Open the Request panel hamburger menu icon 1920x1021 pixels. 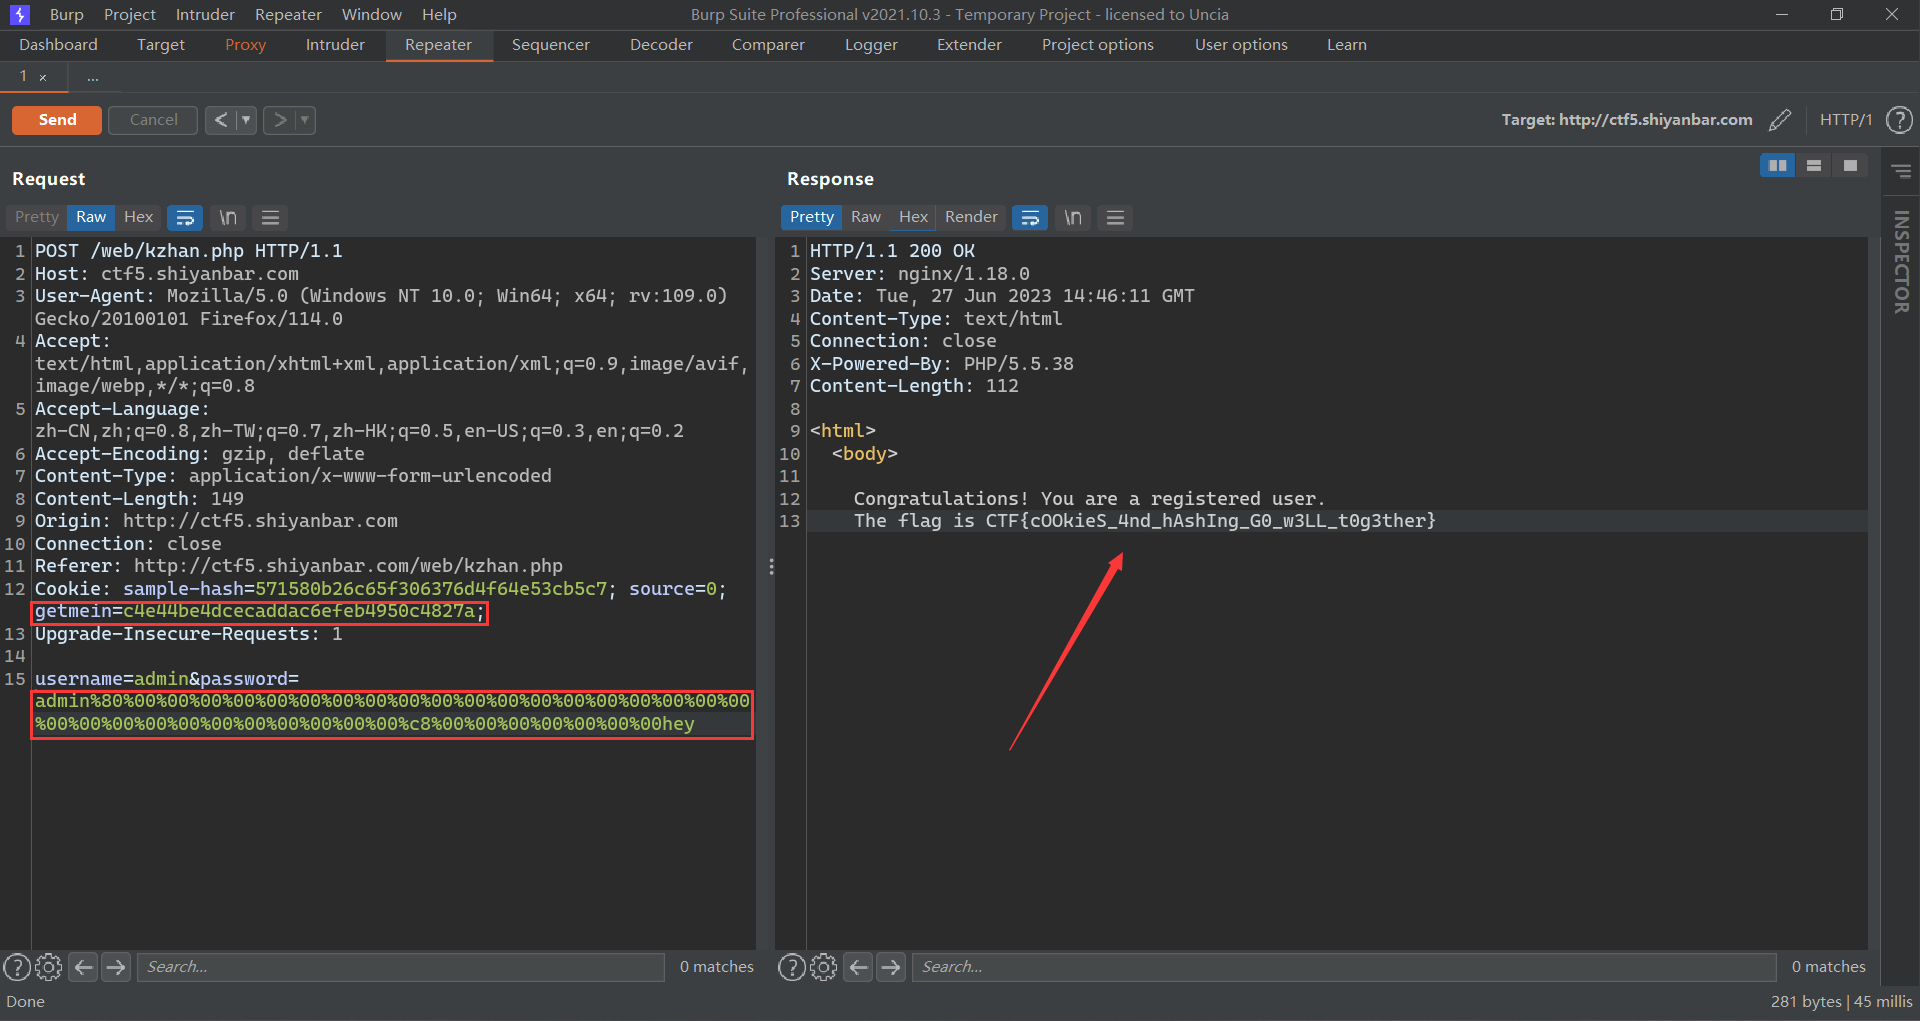[269, 217]
